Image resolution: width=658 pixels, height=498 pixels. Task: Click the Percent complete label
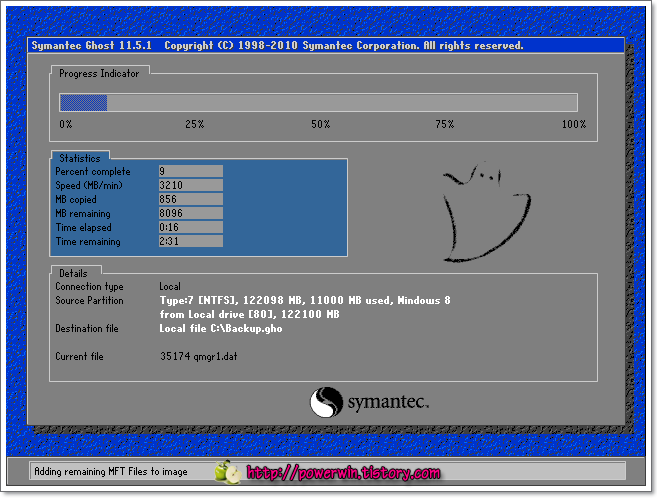point(93,172)
